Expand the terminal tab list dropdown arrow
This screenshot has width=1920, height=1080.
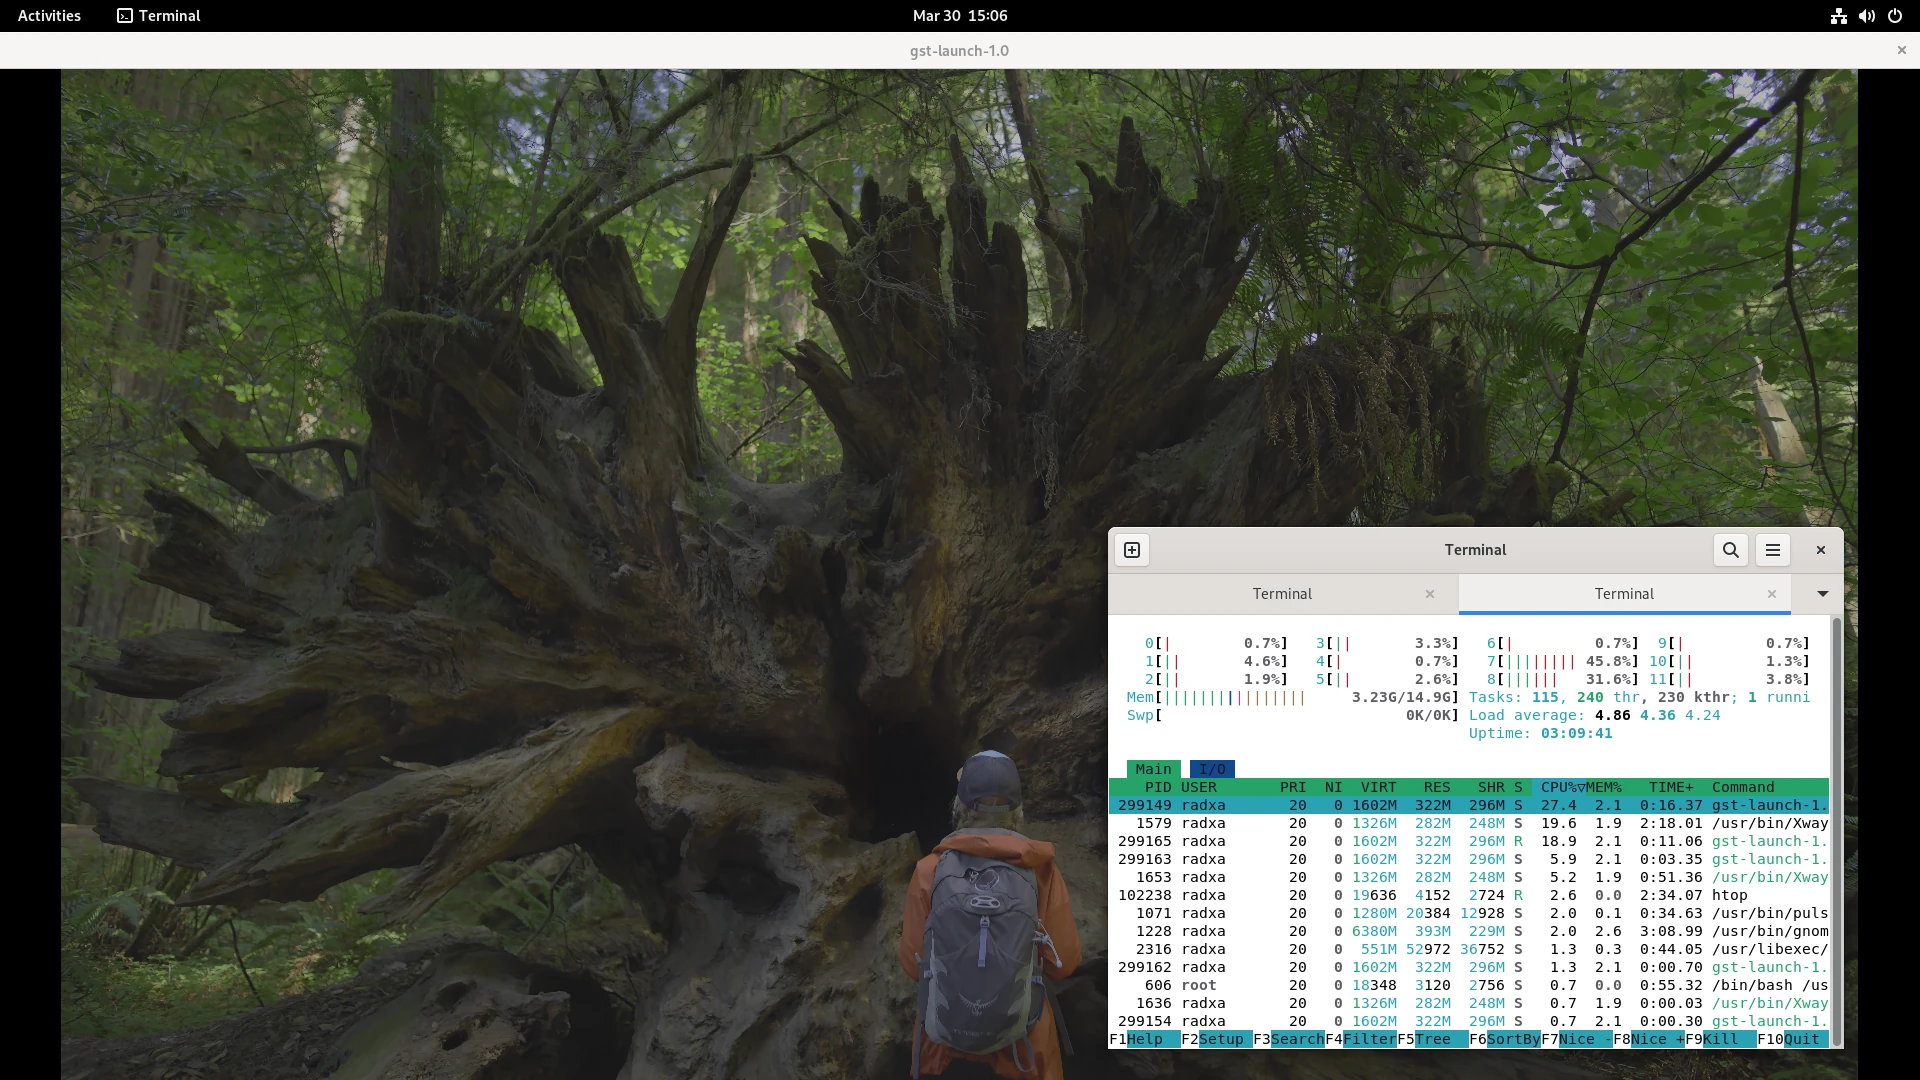click(1823, 594)
